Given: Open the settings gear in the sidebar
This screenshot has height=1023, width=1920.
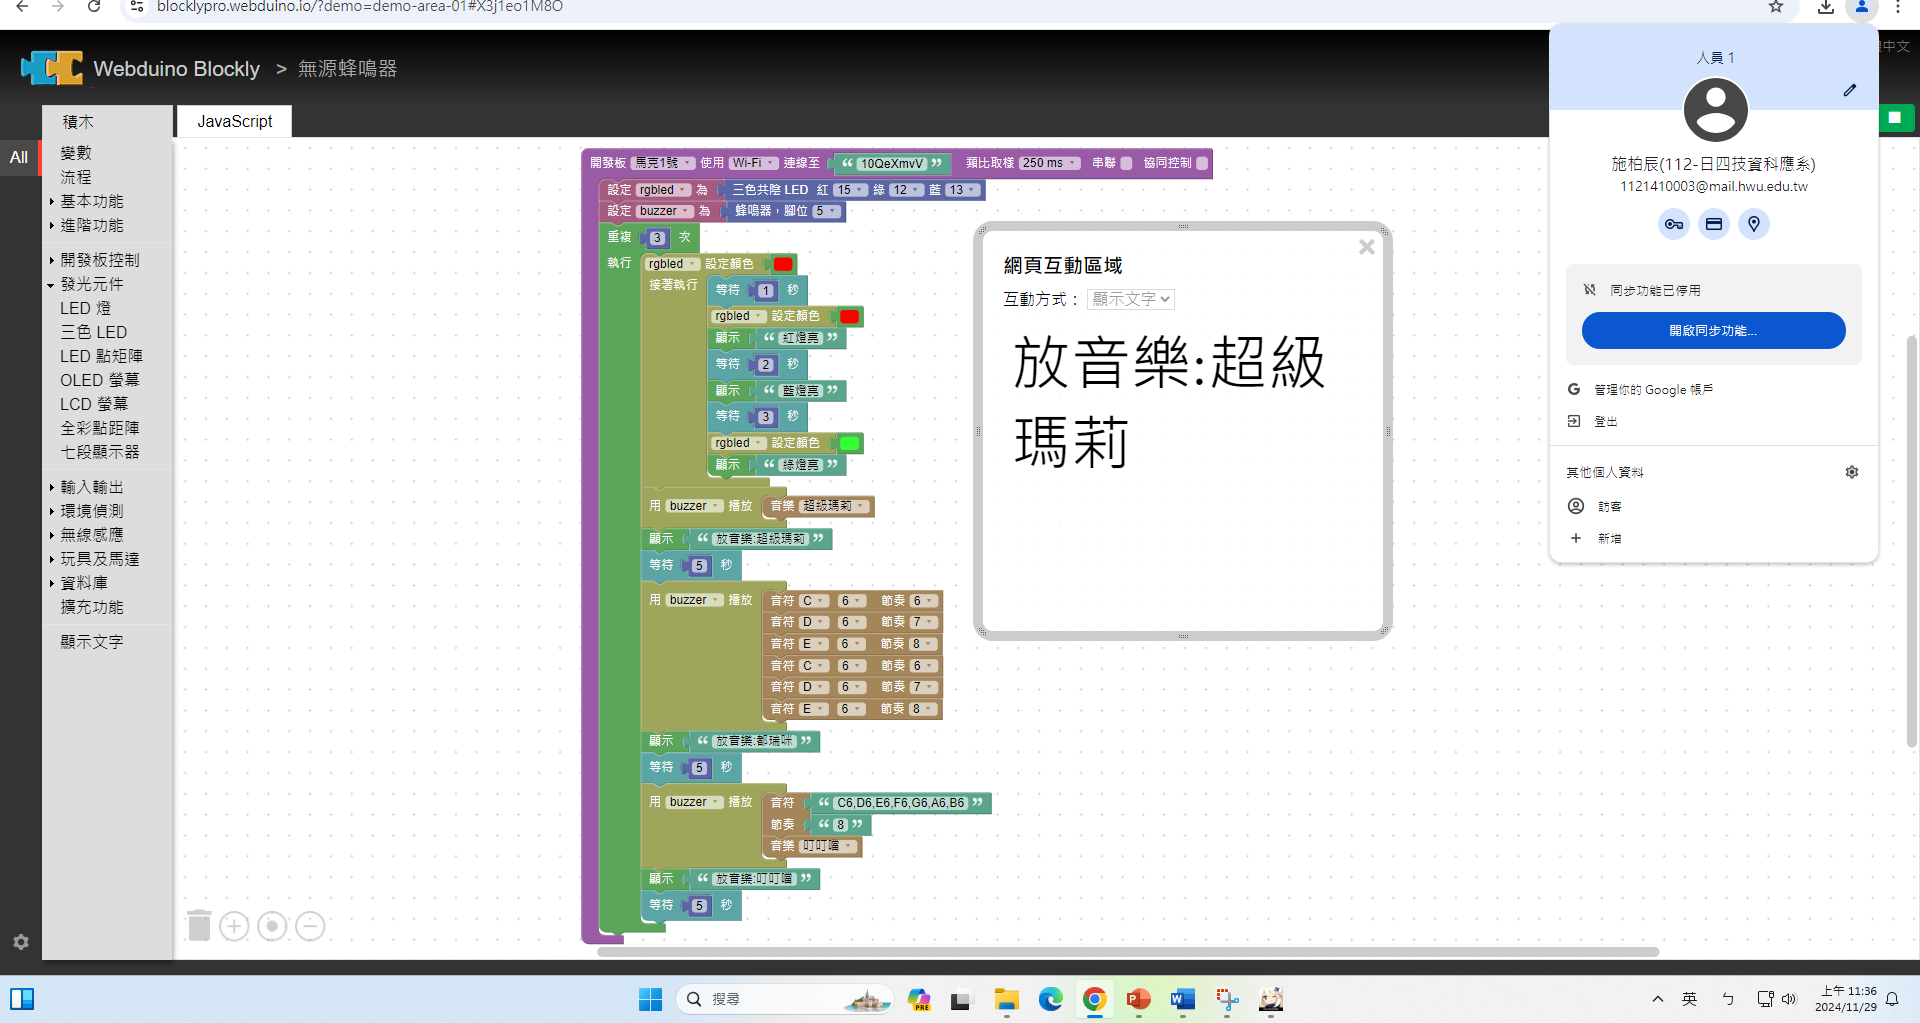Looking at the screenshot, I should coord(21,942).
